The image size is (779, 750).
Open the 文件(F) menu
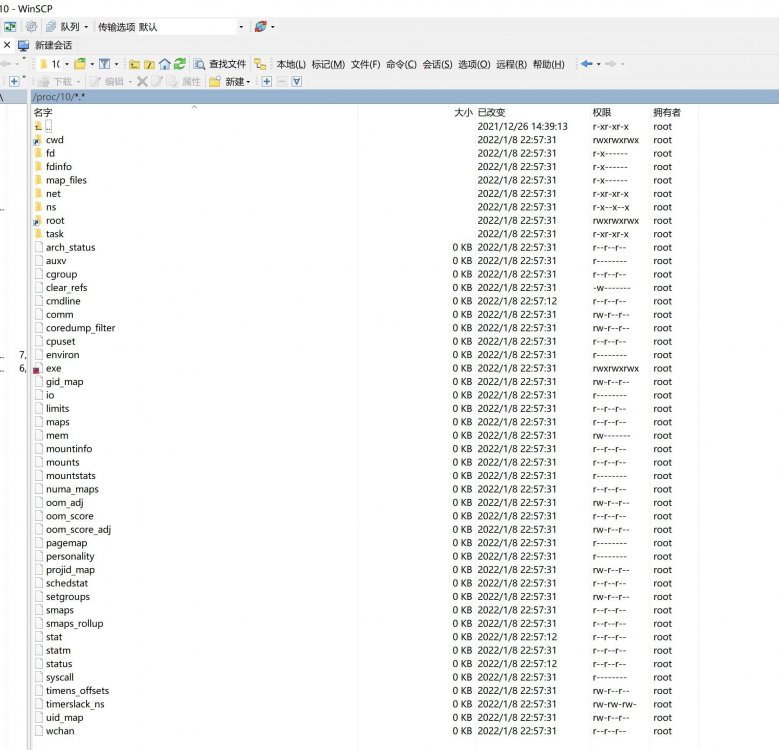click(x=366, y=65)
